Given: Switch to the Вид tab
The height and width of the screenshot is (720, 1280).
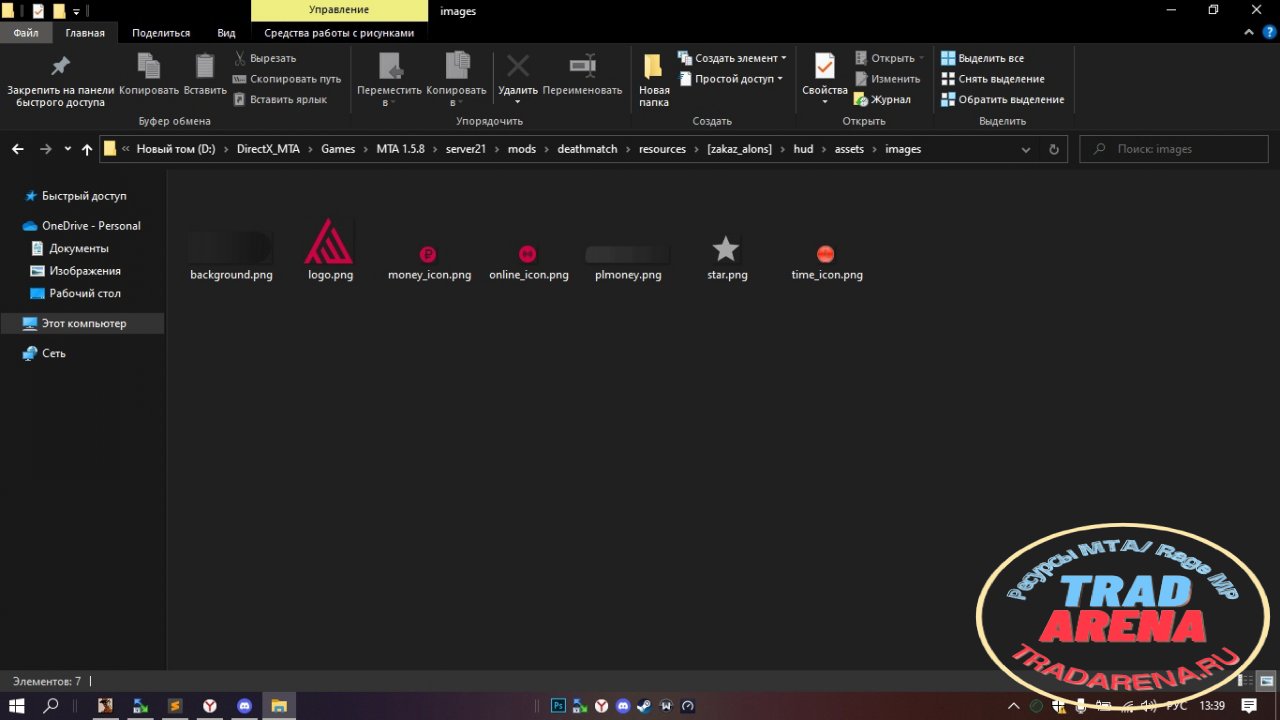Looking at the screenshot, I should coord(227,33).
